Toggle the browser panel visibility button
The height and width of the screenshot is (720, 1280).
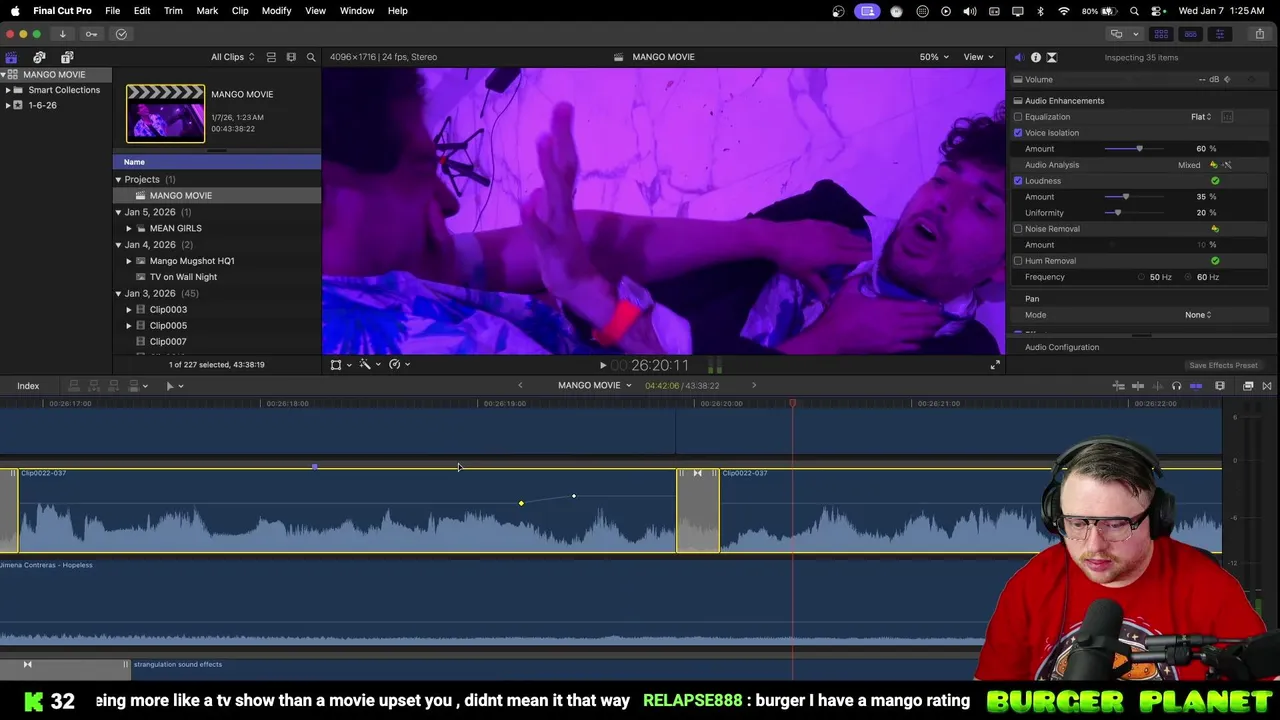tap(1161, 34)
